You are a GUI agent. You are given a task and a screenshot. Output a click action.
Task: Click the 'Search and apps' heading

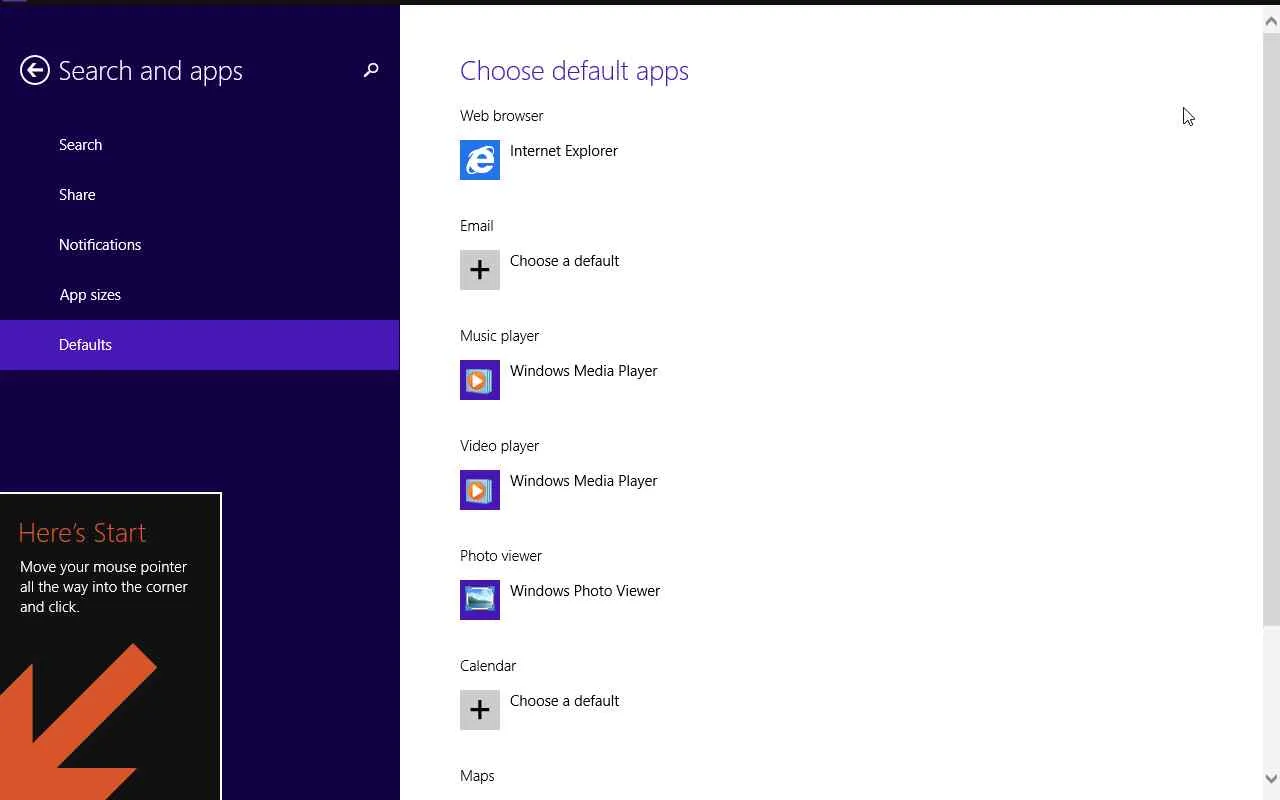coord(151,71)
